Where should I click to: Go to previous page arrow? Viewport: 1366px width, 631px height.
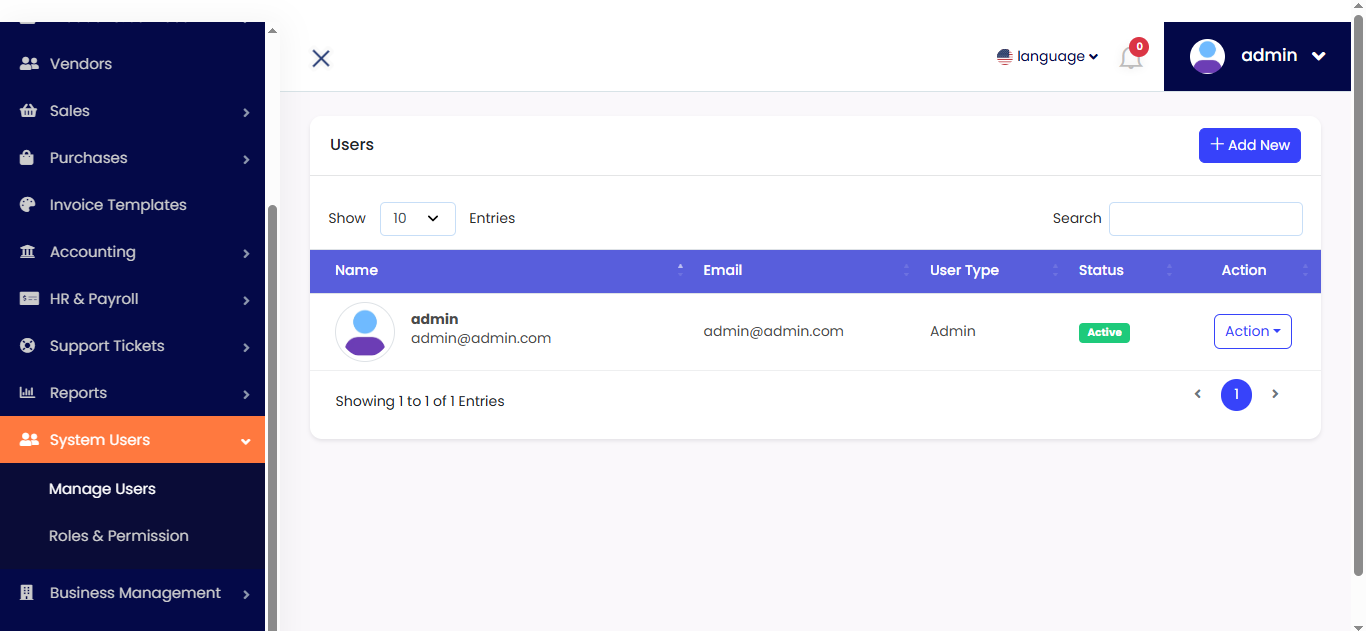1197,394
